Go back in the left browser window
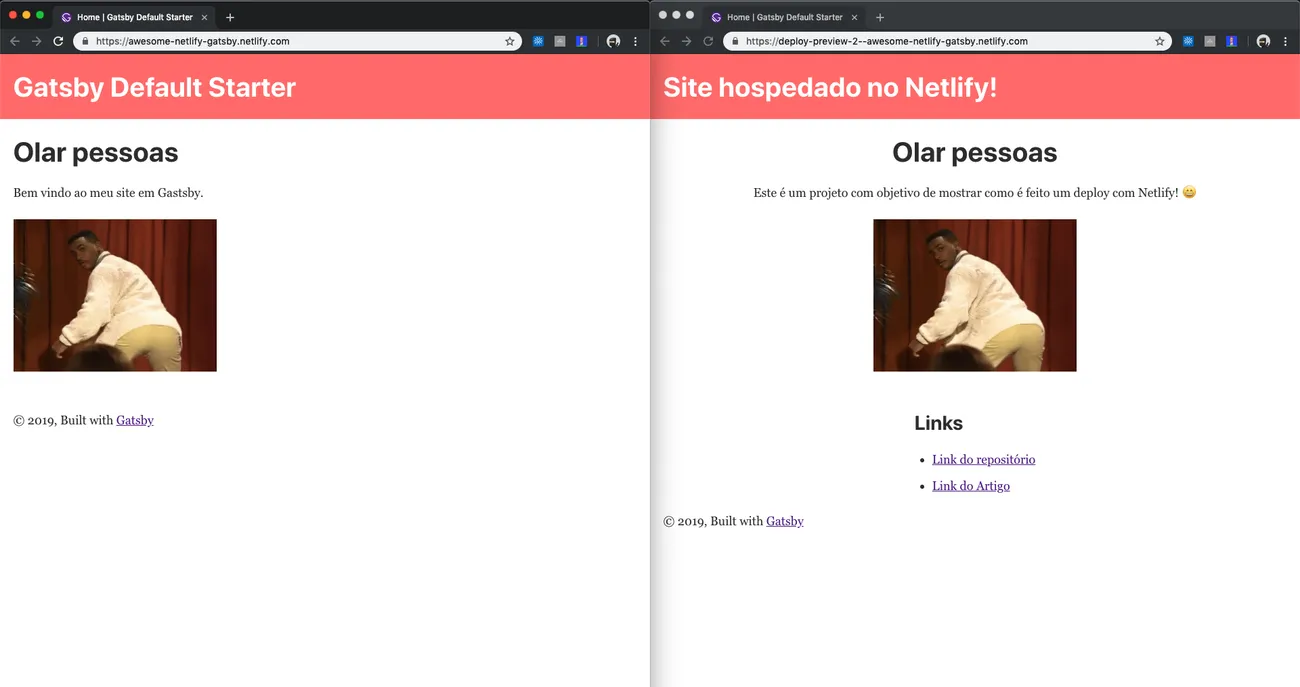The height and width of the screenshot is (687, 1300). click(x=14, y=41)
